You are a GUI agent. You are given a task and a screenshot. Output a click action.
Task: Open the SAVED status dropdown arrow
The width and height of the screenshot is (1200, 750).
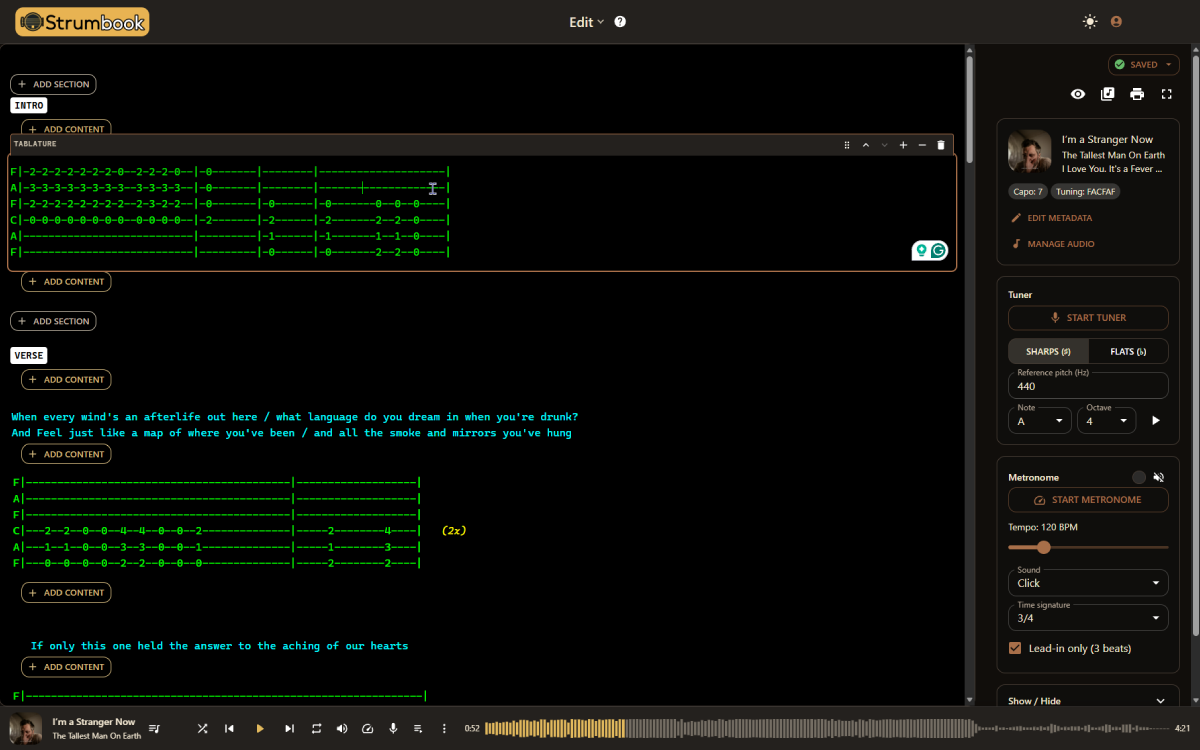(x=1168, y=65)
